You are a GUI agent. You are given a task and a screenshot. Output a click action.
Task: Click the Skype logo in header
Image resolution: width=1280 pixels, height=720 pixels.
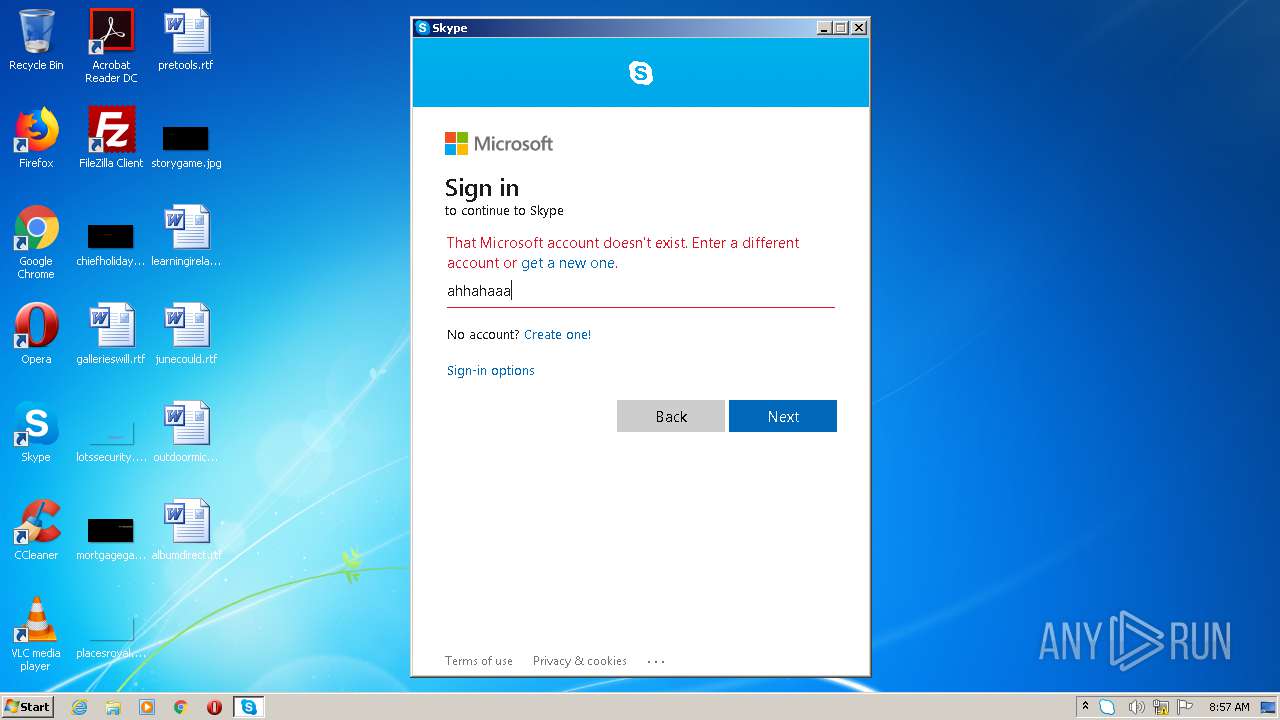pos(641,72)
